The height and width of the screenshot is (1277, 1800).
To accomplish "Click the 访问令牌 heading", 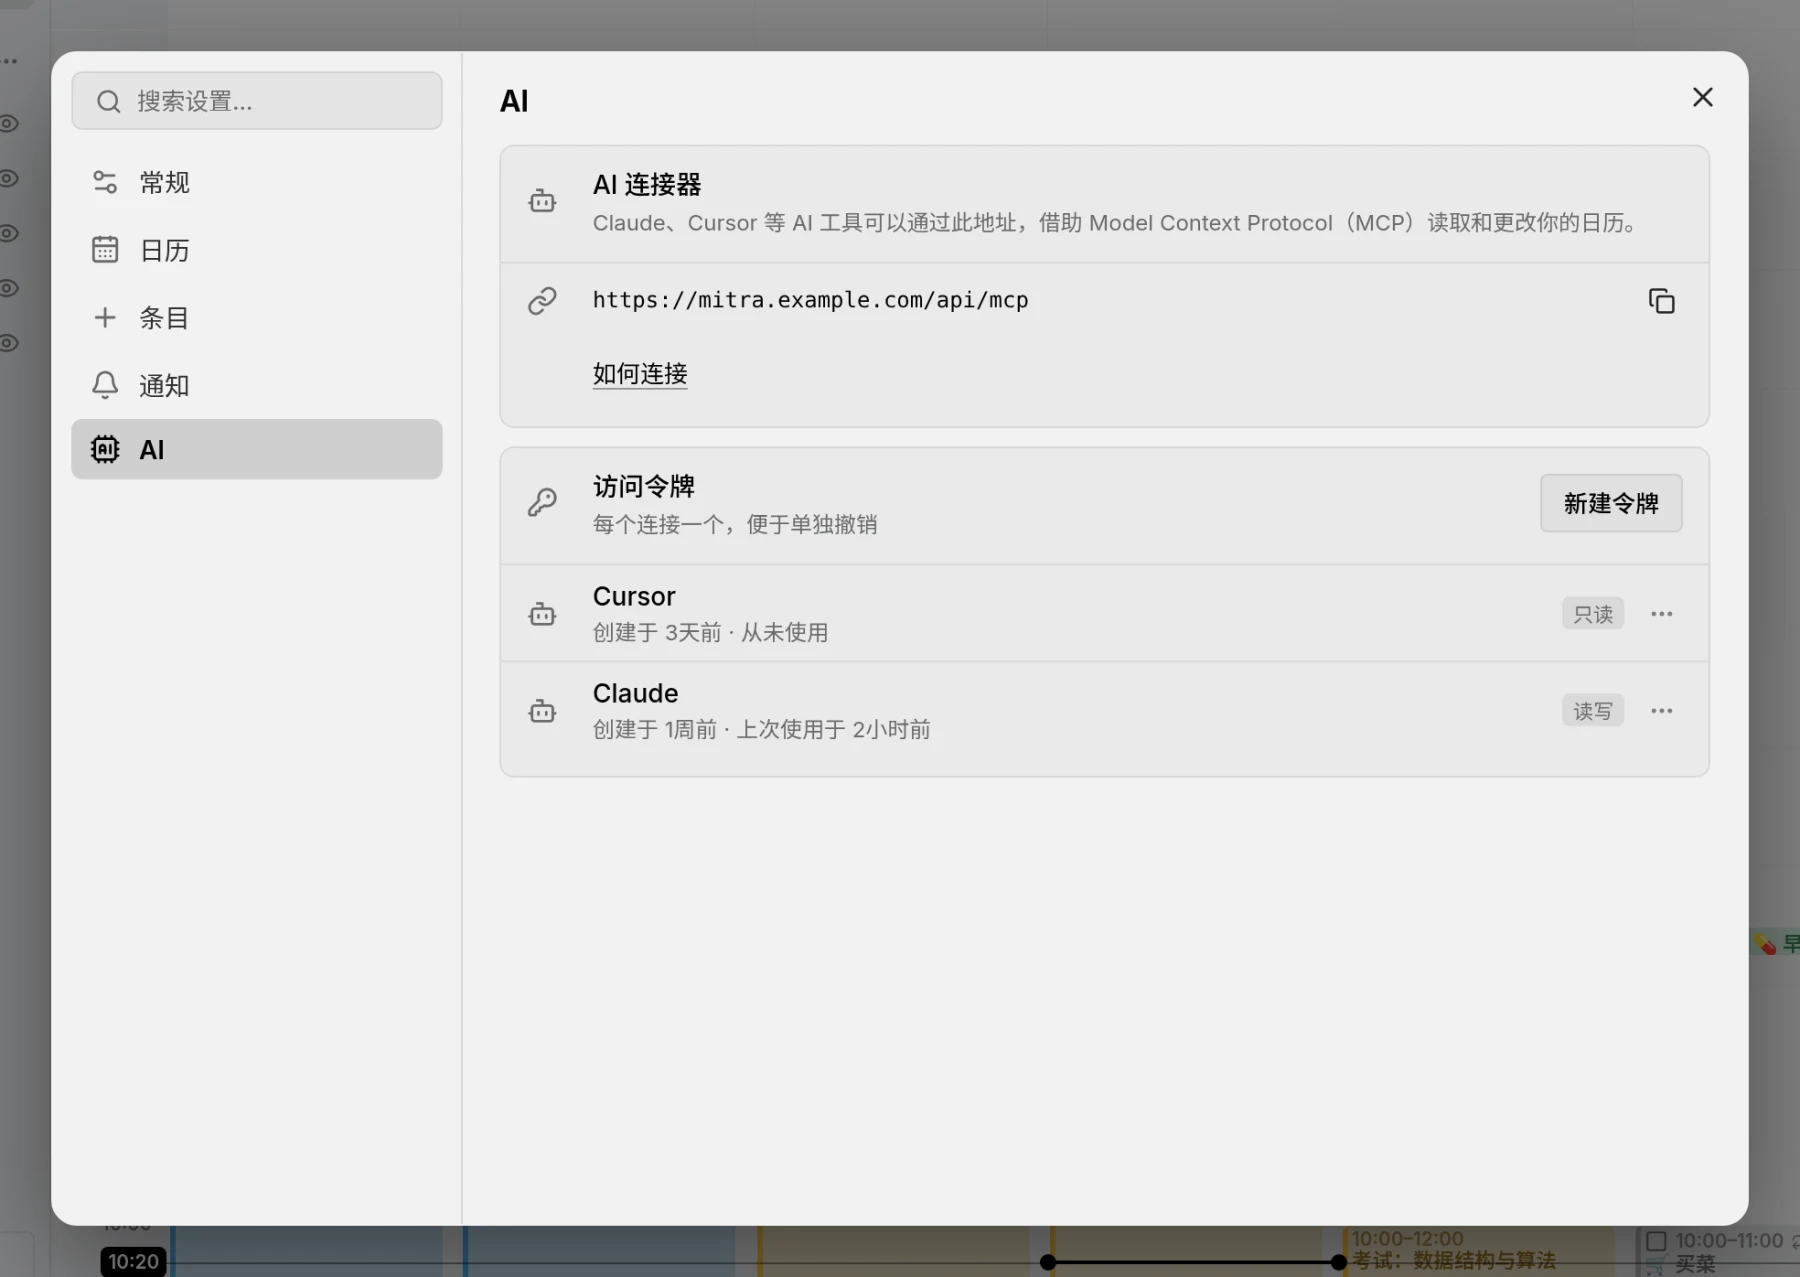I will click(x=644, y=486).
